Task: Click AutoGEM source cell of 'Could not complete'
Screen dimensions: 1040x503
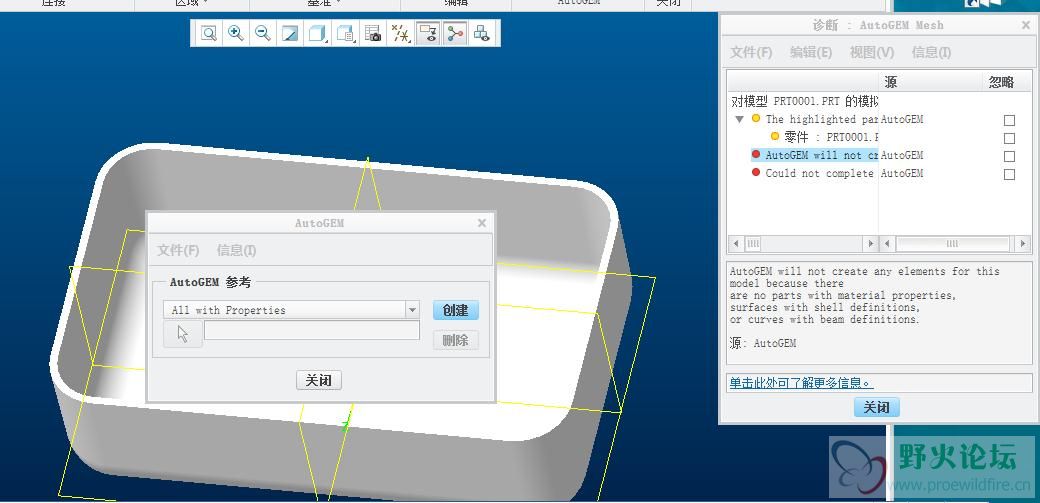Action: pyautogui.click(x=901, y=173)
